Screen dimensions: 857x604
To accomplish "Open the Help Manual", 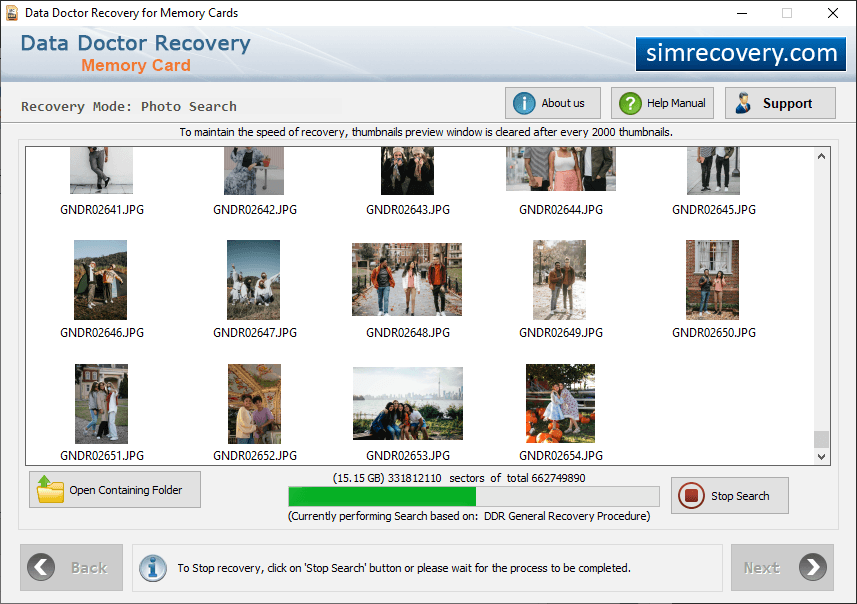I will [662, 103].
